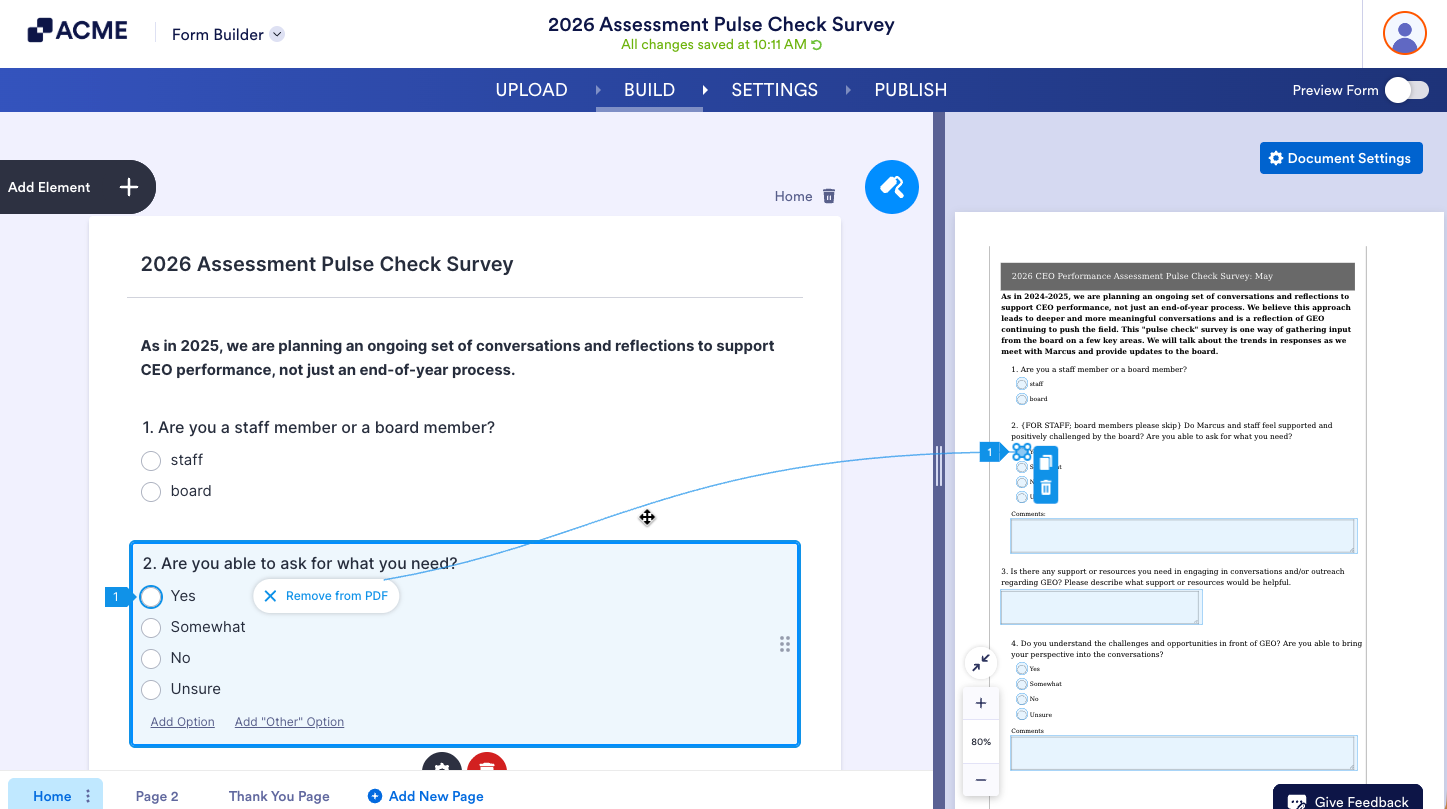The height and width of the screenshot is (809, 1447).
Task: Go to the SETTINGS step
Action: click(775, 90)
